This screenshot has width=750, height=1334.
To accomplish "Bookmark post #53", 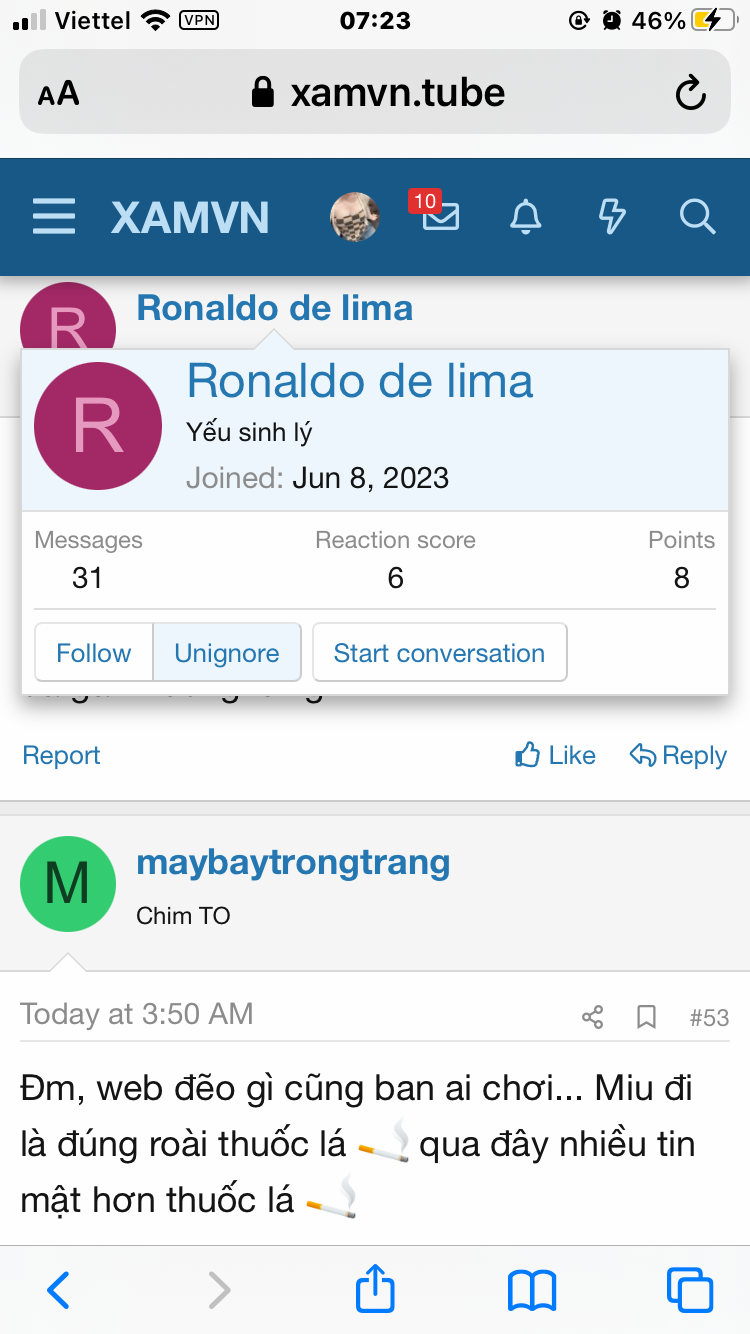I will click(x=647, y=1018).
